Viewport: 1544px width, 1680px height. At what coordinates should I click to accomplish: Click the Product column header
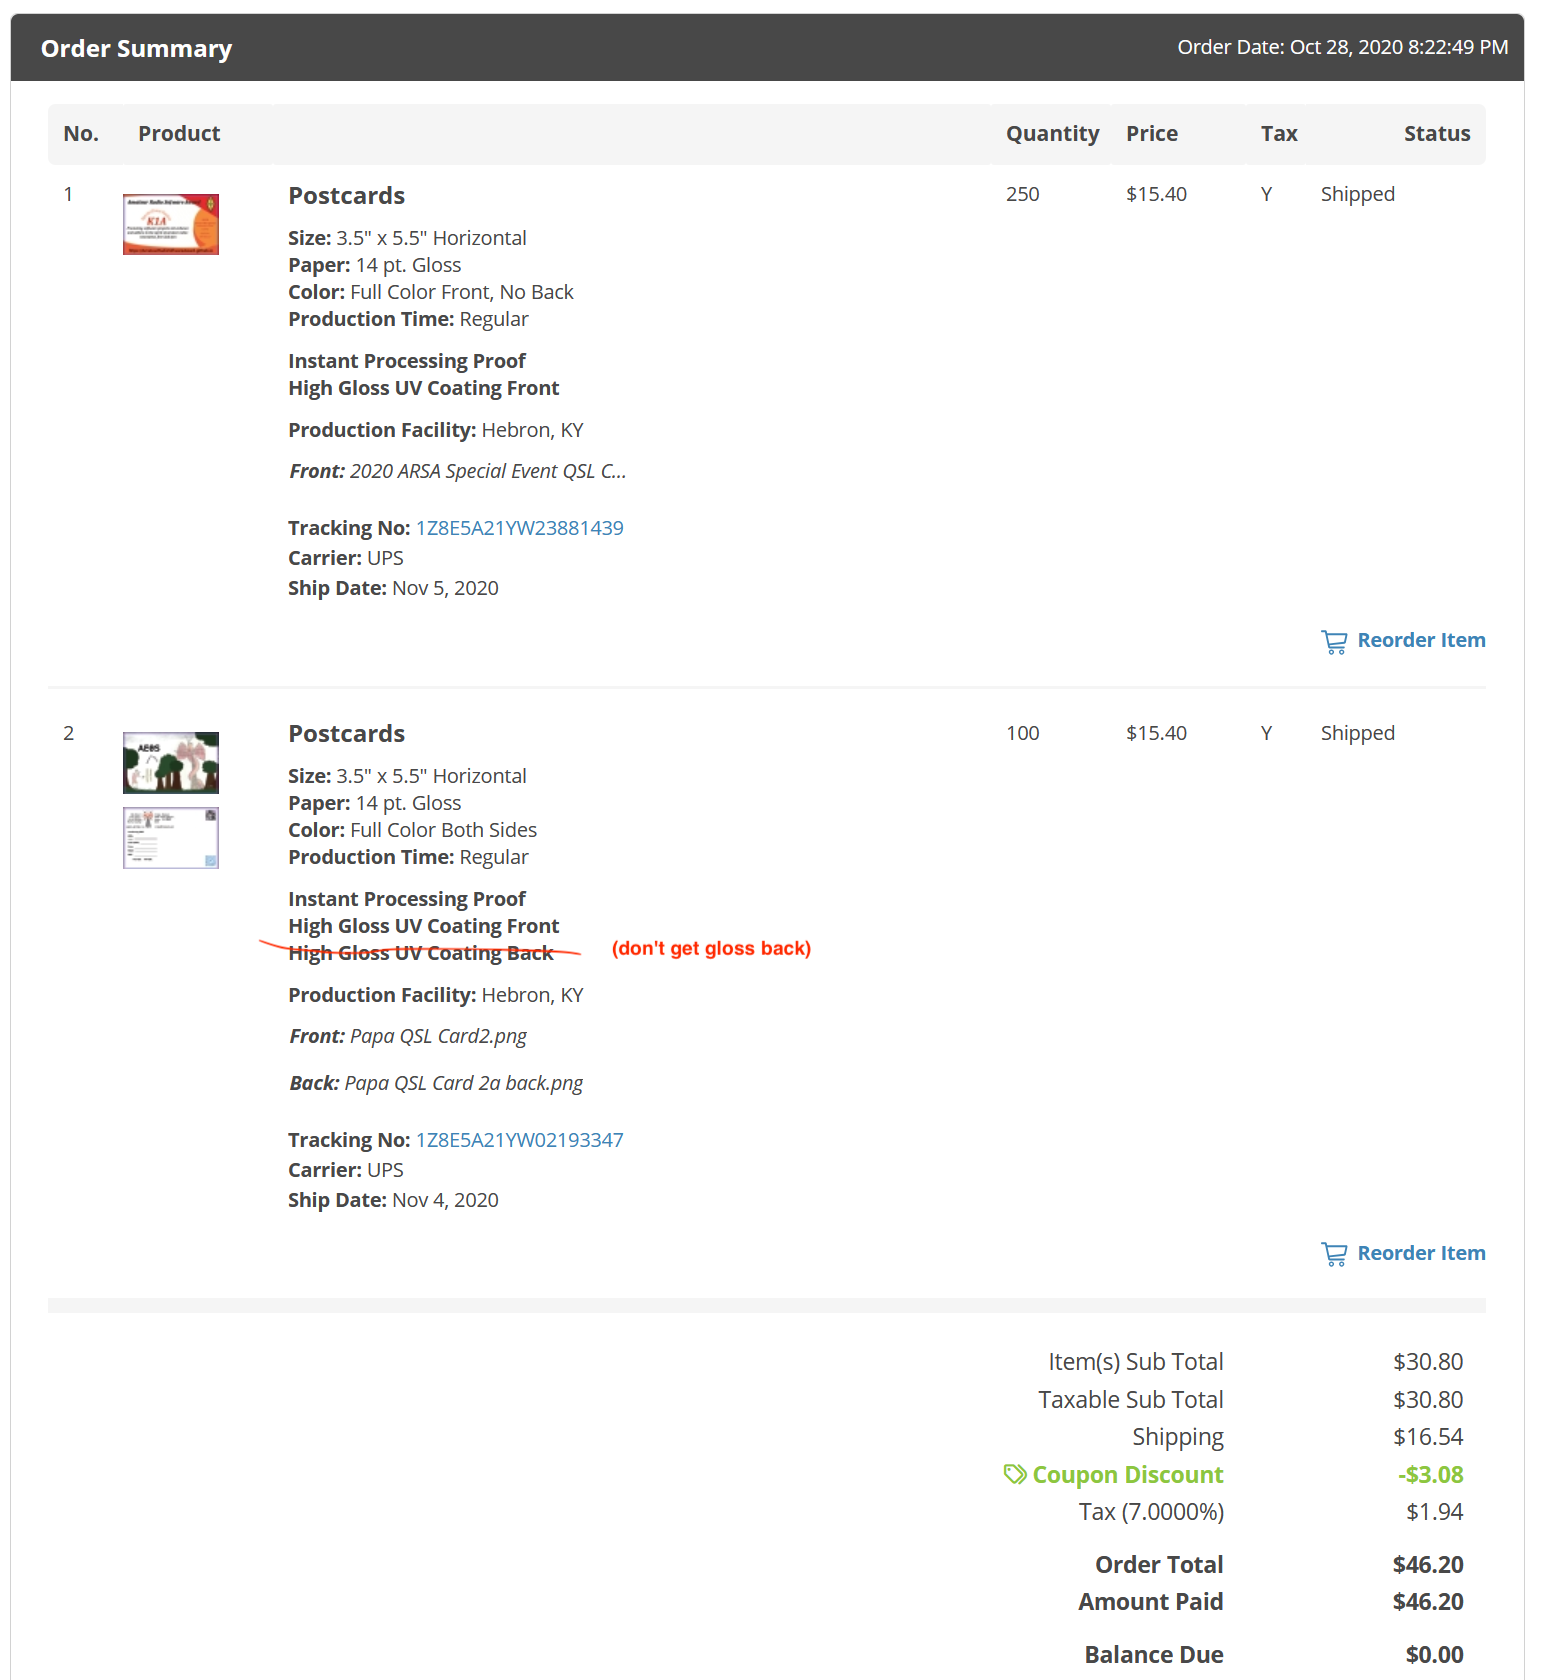(179, 134)
